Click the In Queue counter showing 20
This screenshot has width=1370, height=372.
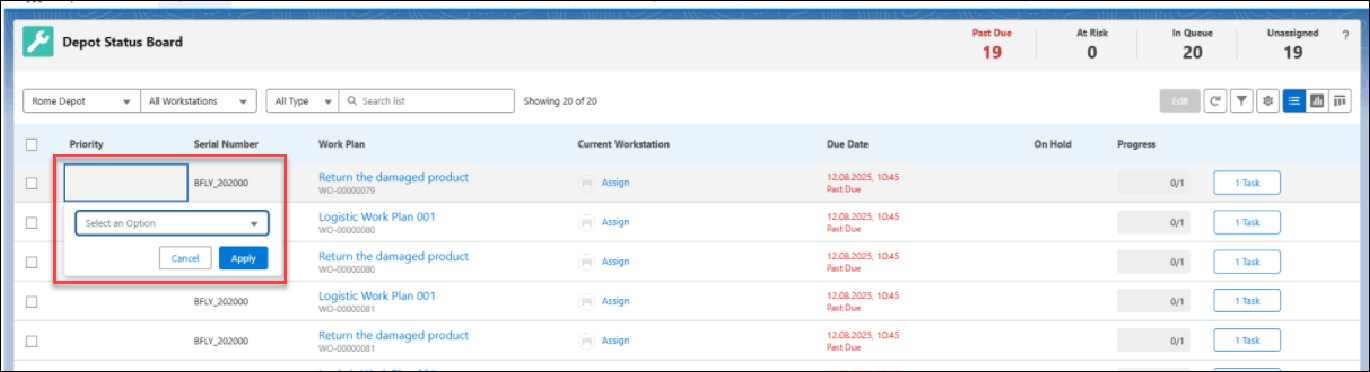pos(1192,44)
